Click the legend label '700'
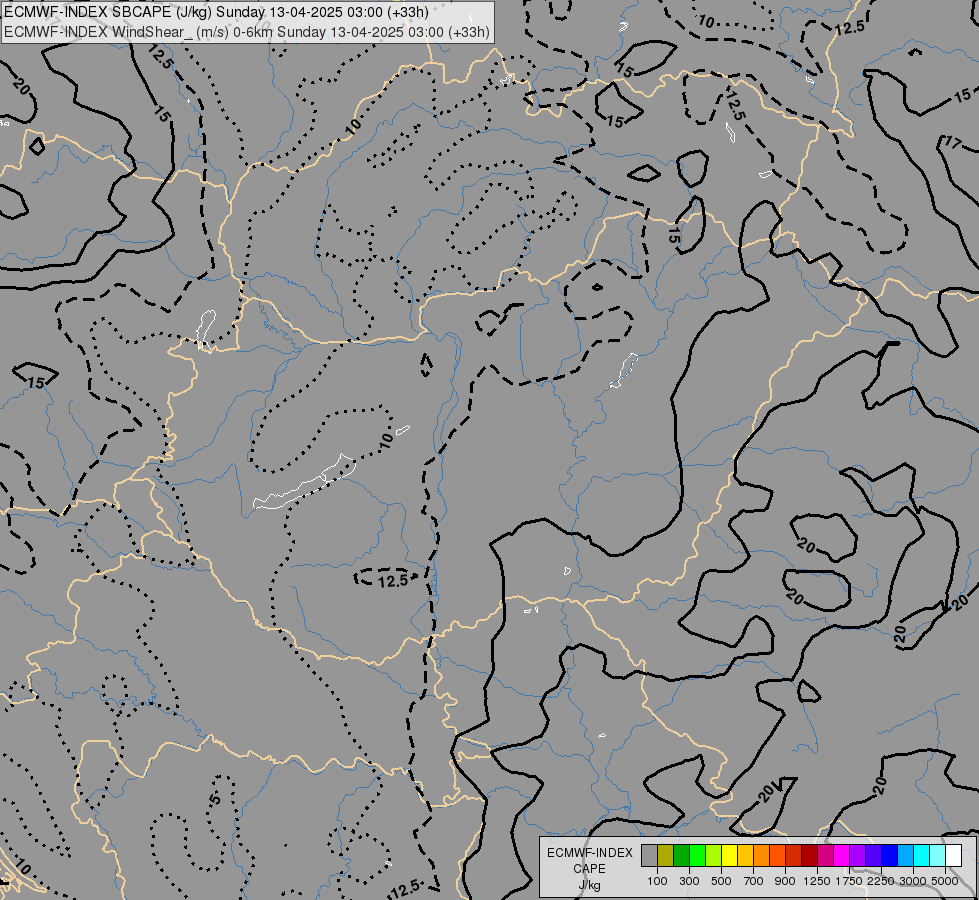Image resolution: width=979 pixels, height=900 pixels. [x=754, y=881]
